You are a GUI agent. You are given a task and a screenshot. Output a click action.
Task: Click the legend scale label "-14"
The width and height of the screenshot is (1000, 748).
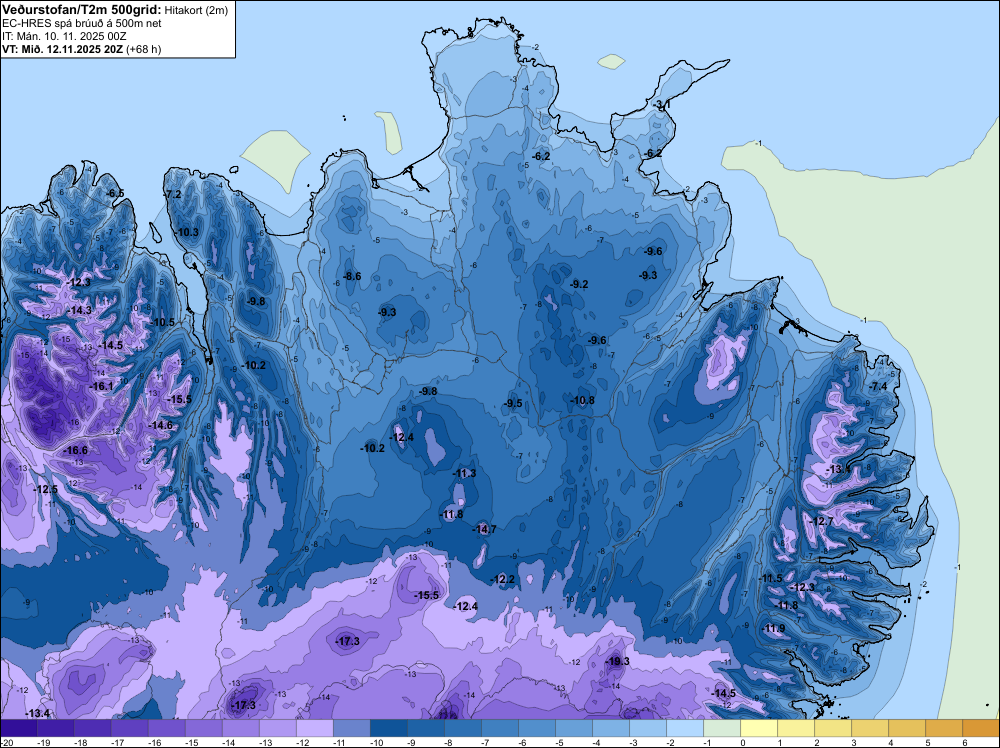coord(228,743)
